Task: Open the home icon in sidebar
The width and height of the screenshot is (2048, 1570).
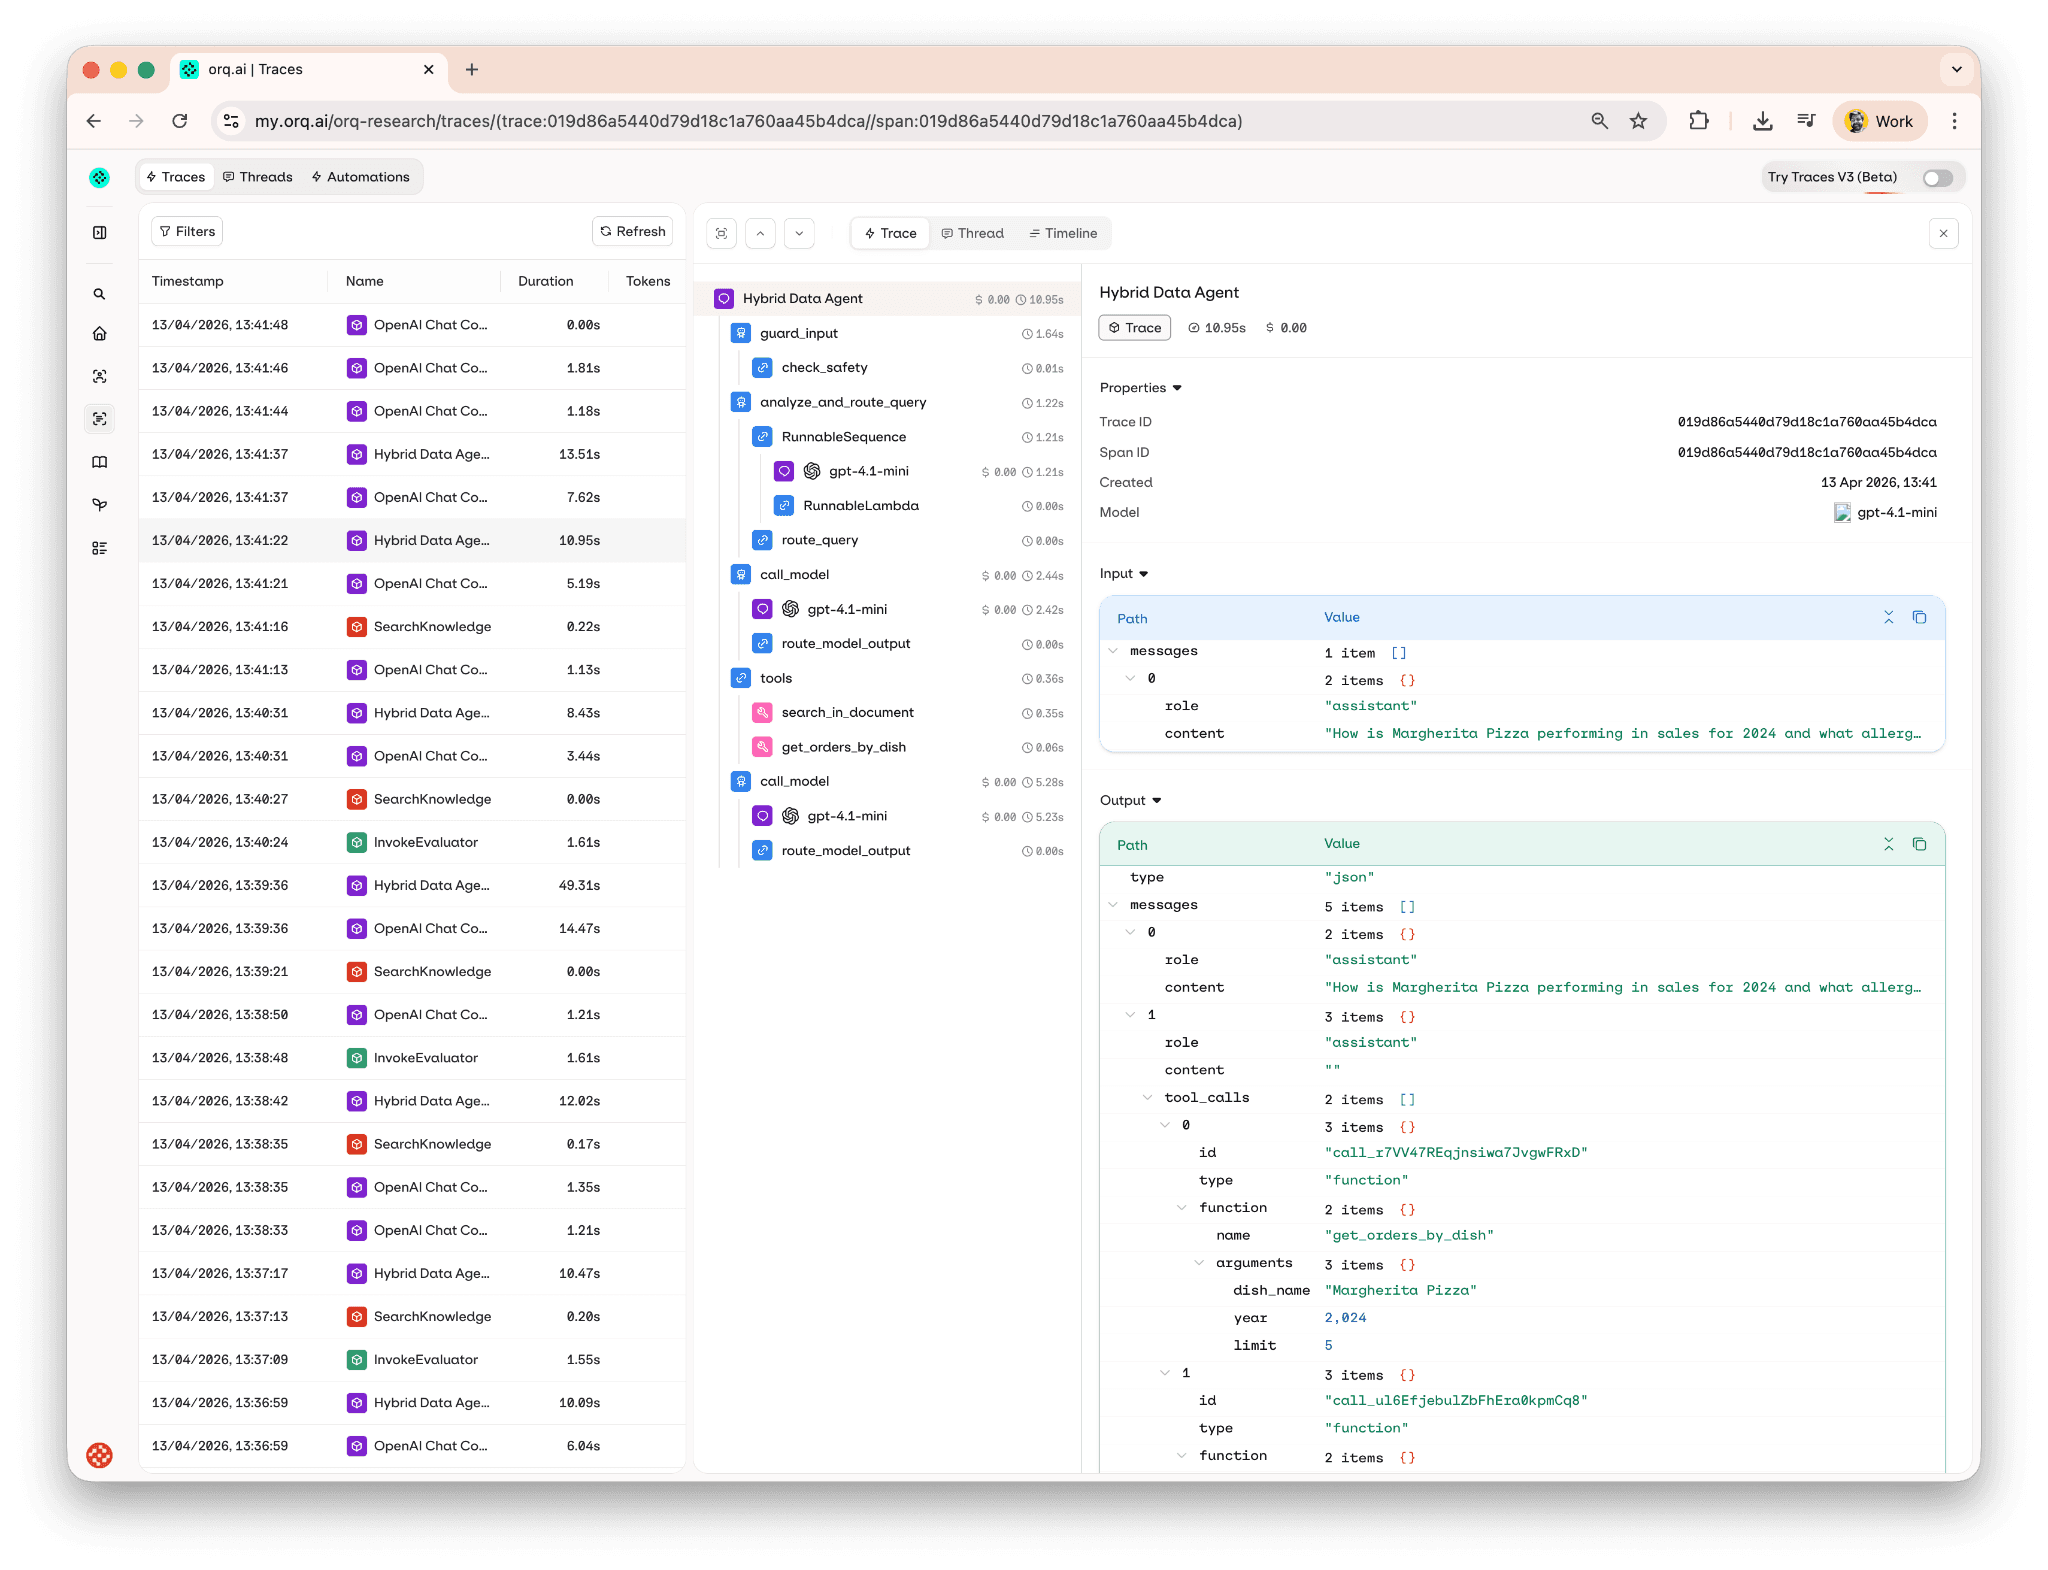Action: click(x=99, y=334)
